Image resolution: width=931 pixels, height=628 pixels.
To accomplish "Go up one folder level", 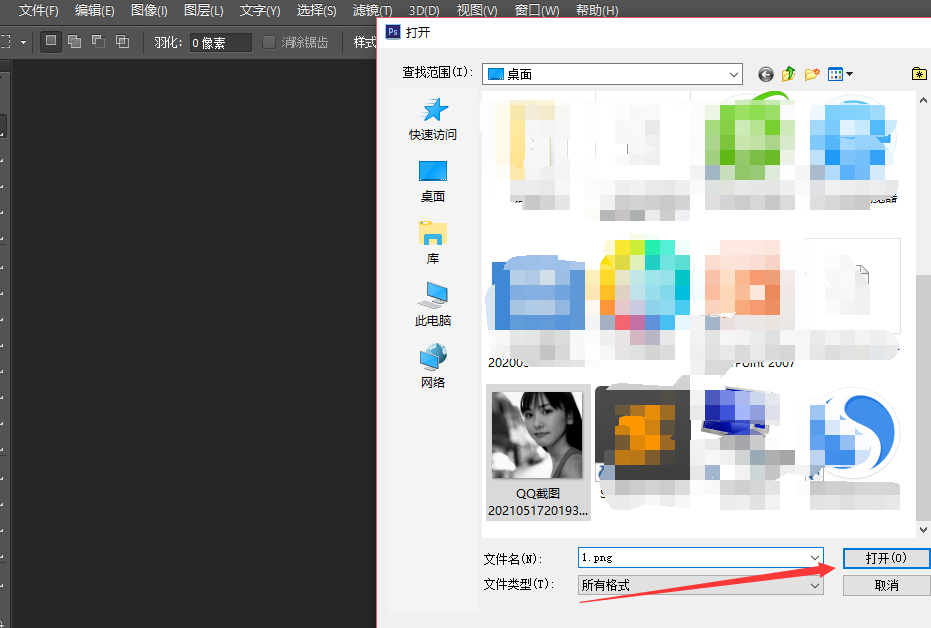I will pos(788,74).
